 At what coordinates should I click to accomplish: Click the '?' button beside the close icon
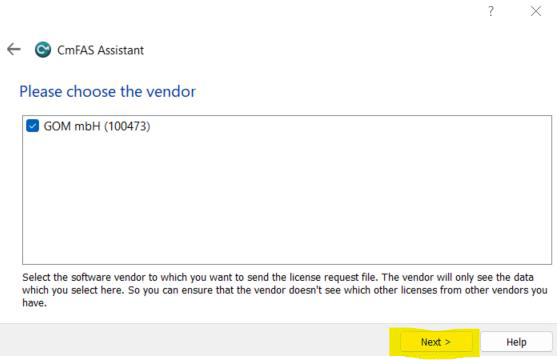[491, 11]
